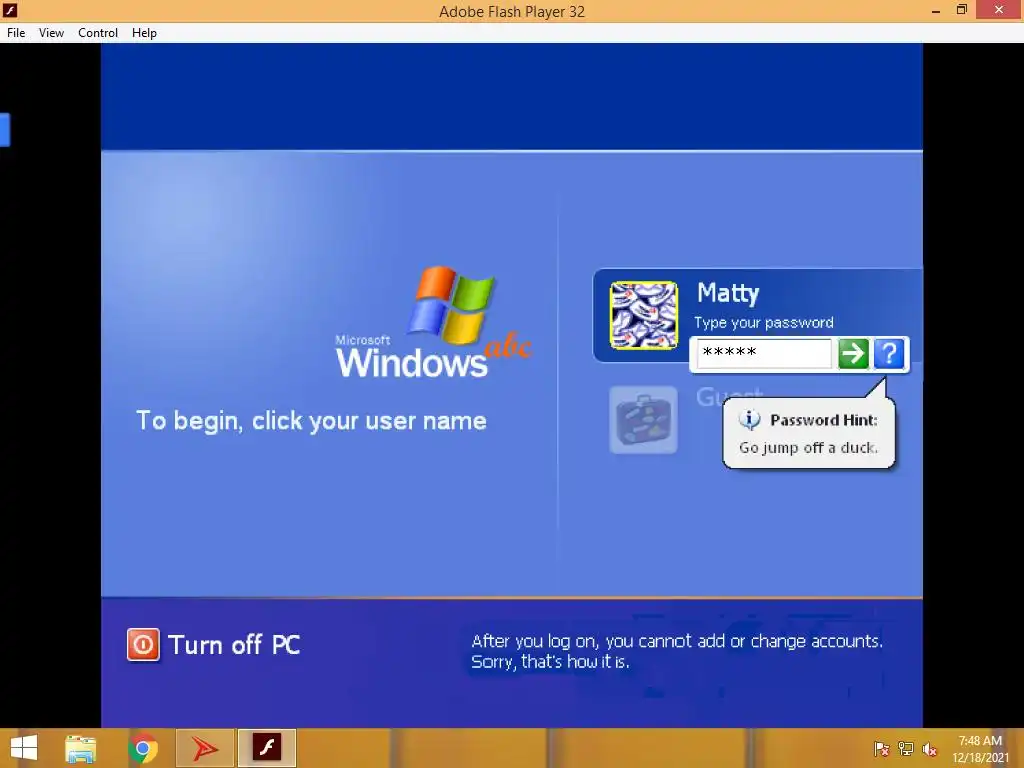This screenshot has height=768, width=1024.
Task: Click the Turn off PC label
Action: [x=234, y=645]
